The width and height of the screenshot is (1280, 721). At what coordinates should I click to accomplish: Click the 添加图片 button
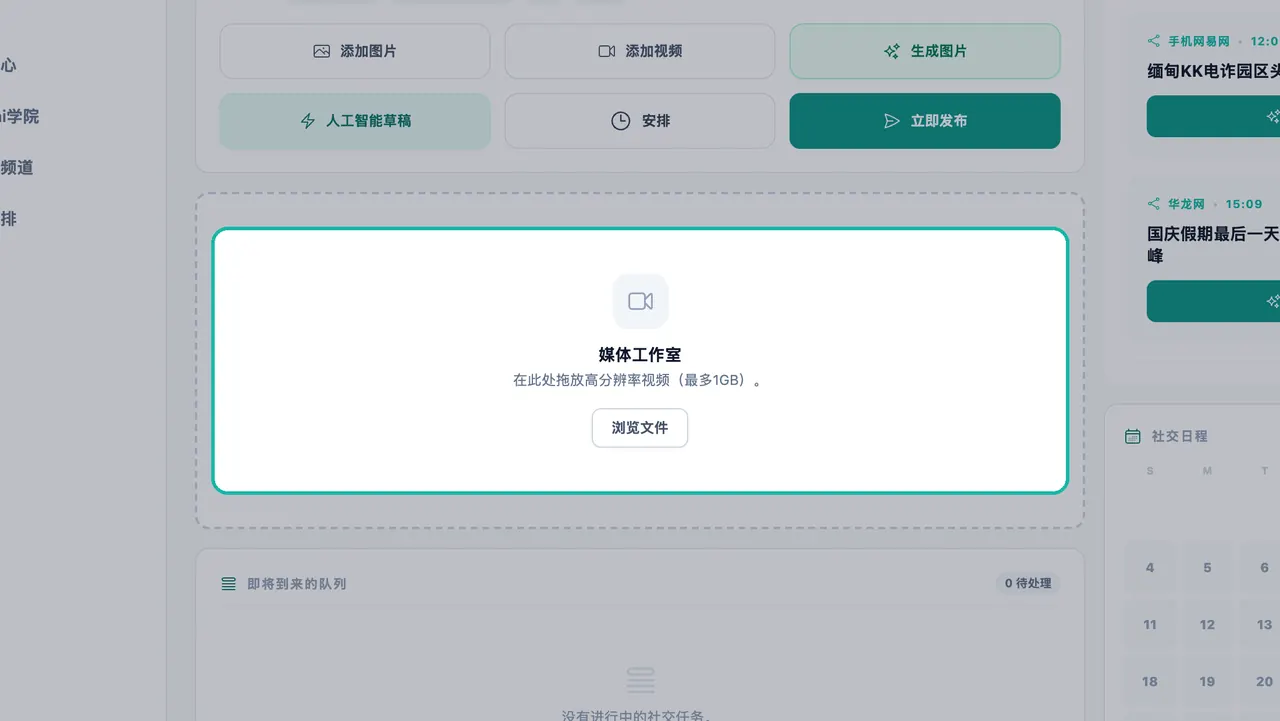[355, 51]
